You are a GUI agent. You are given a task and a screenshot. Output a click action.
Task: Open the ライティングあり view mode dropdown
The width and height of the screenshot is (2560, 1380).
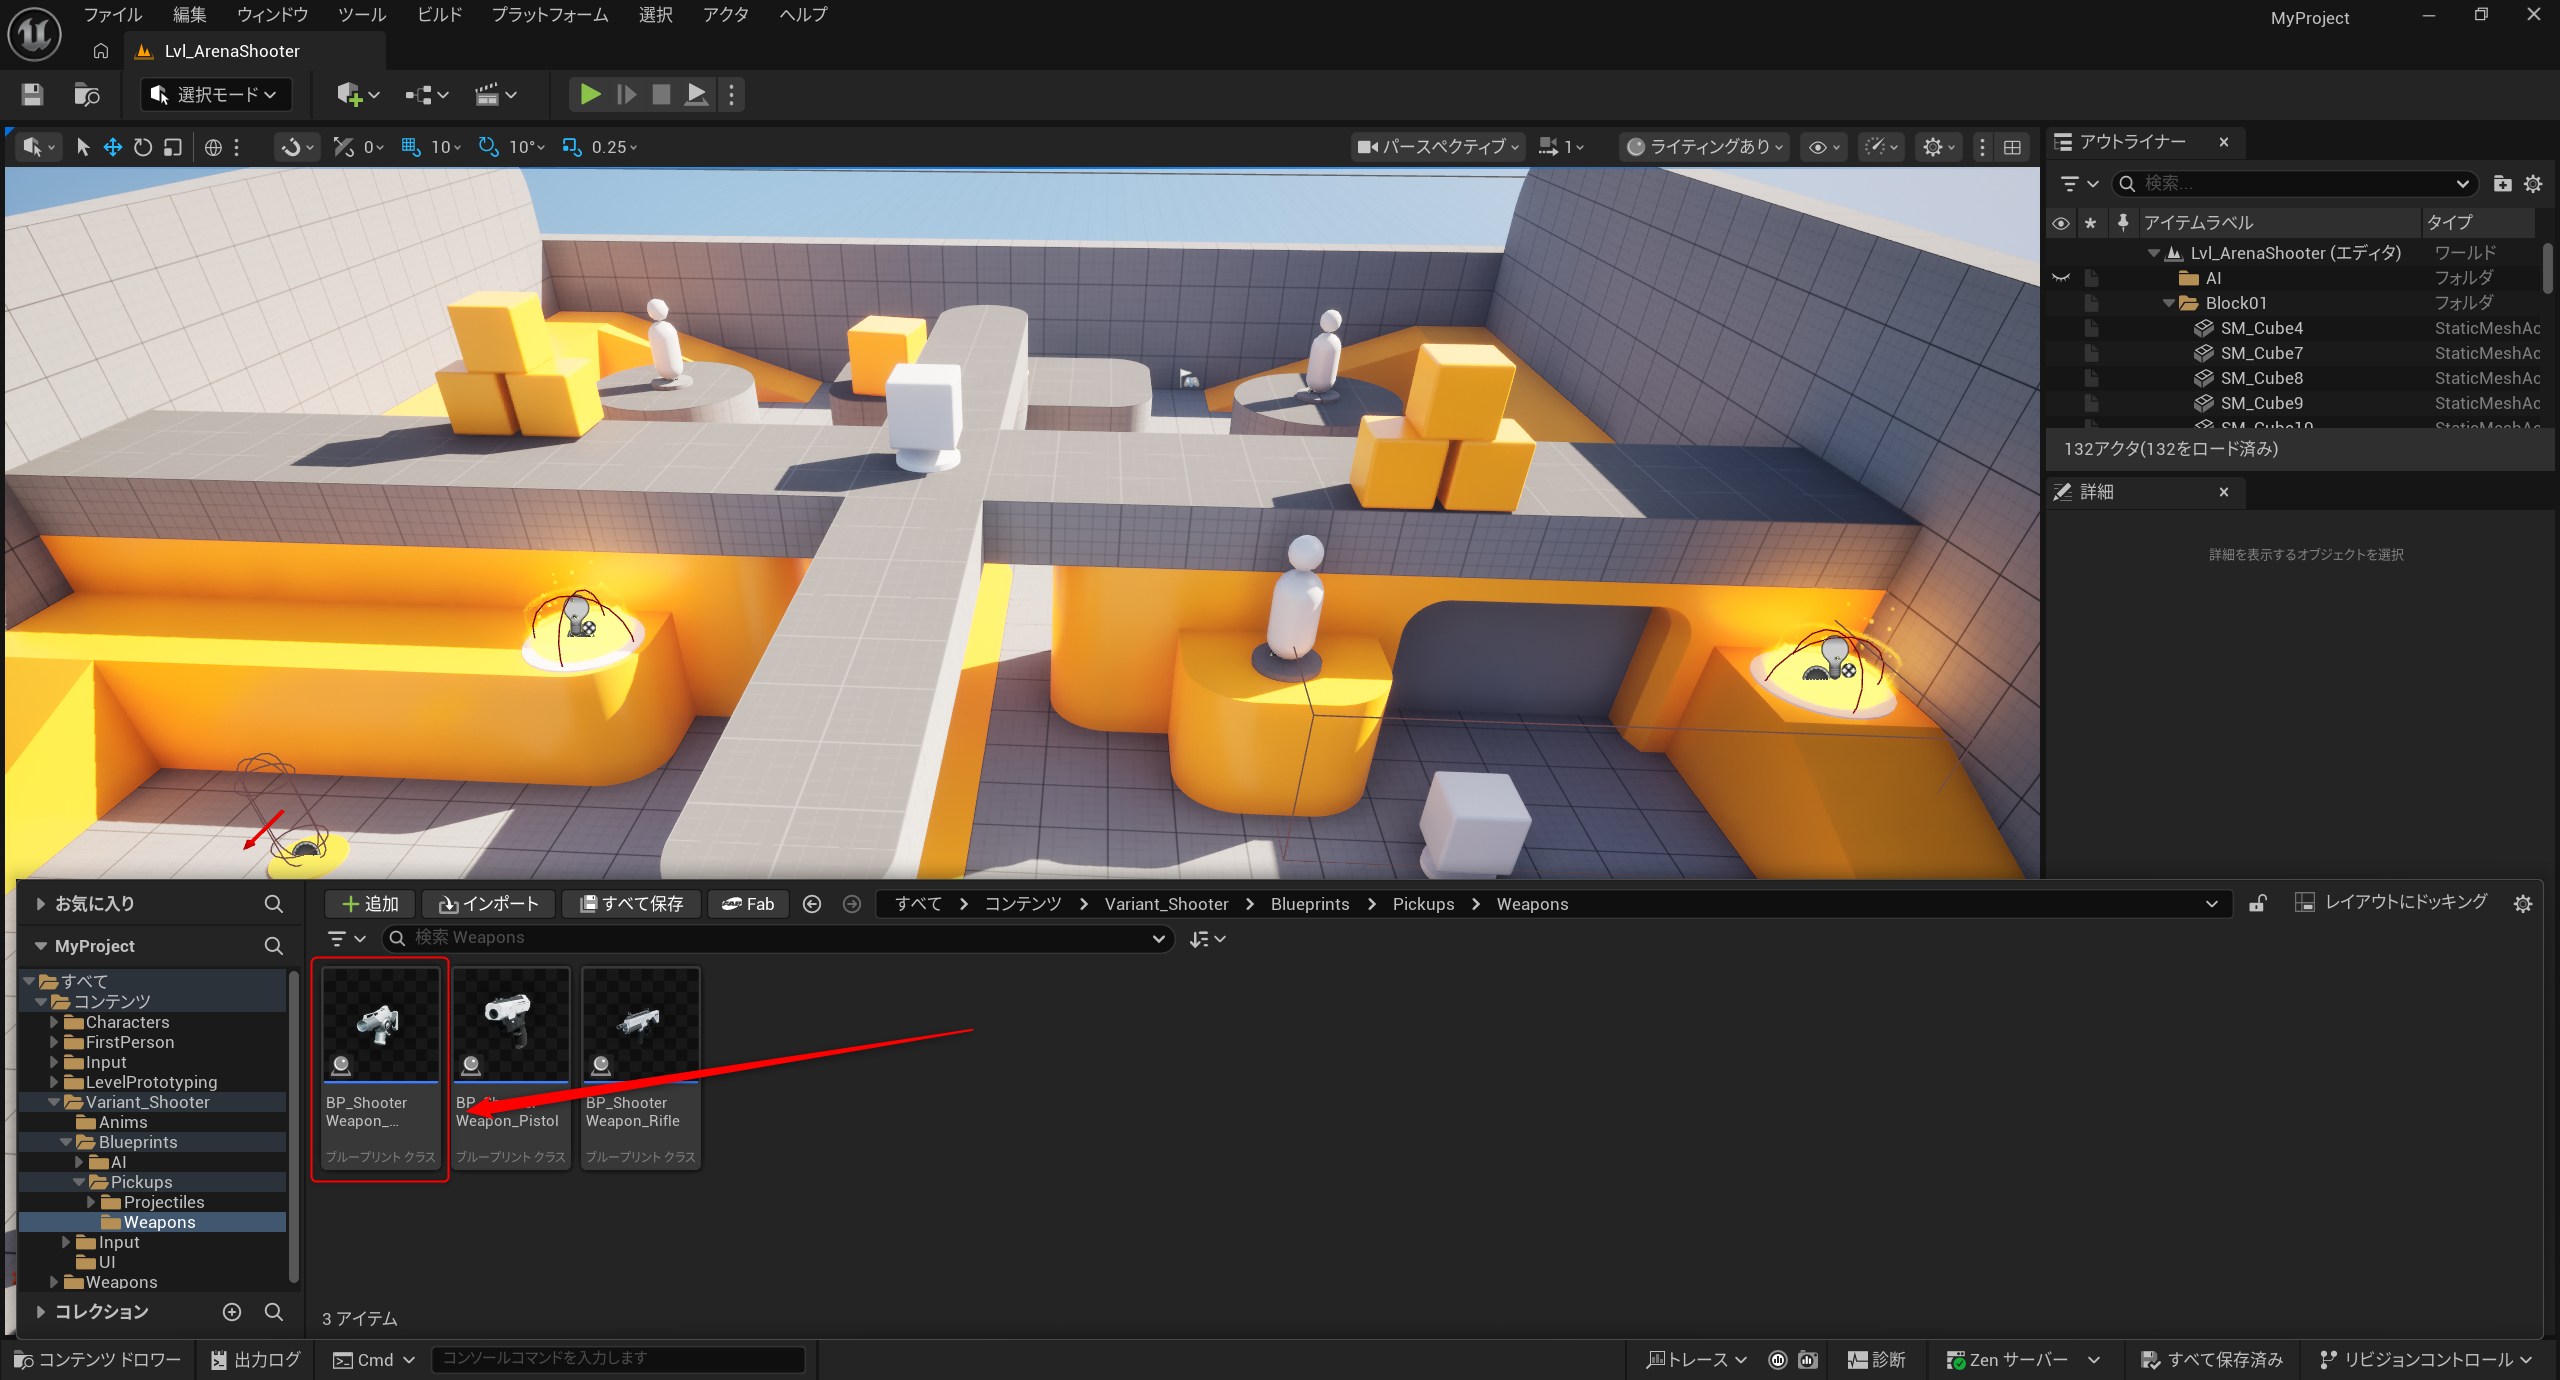pyautogui.click(x=1706, y=147)
